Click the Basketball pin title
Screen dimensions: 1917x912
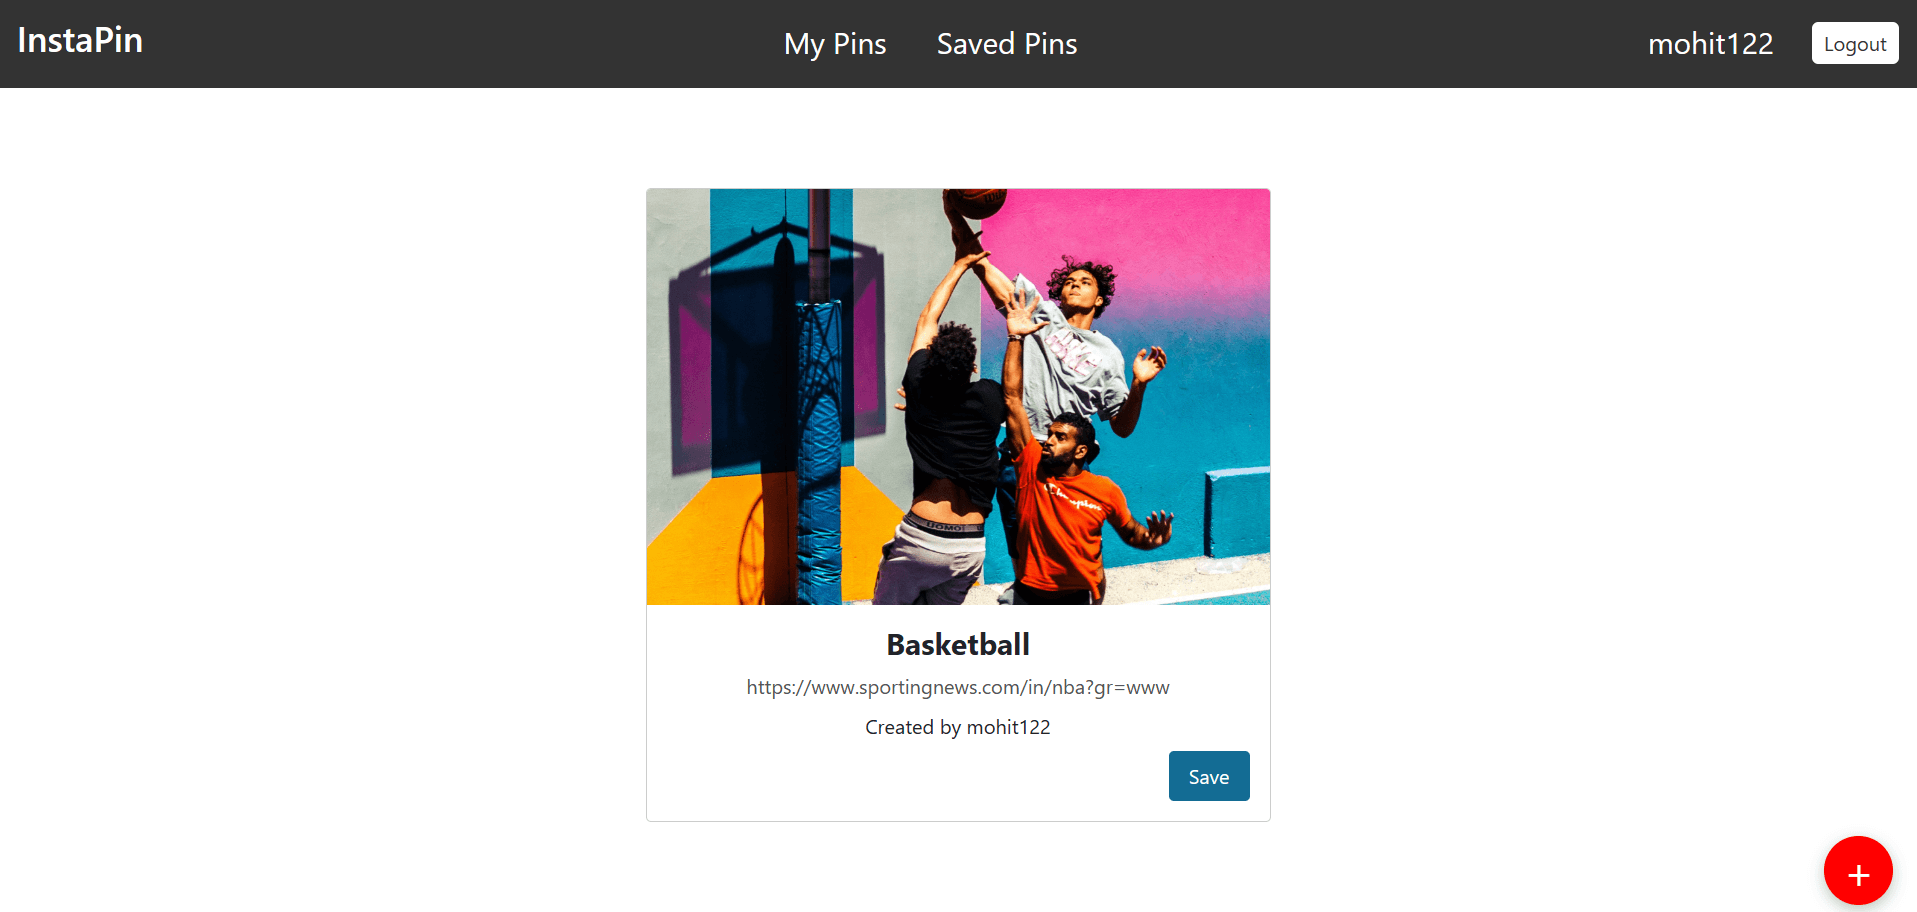tap(958, 645)
